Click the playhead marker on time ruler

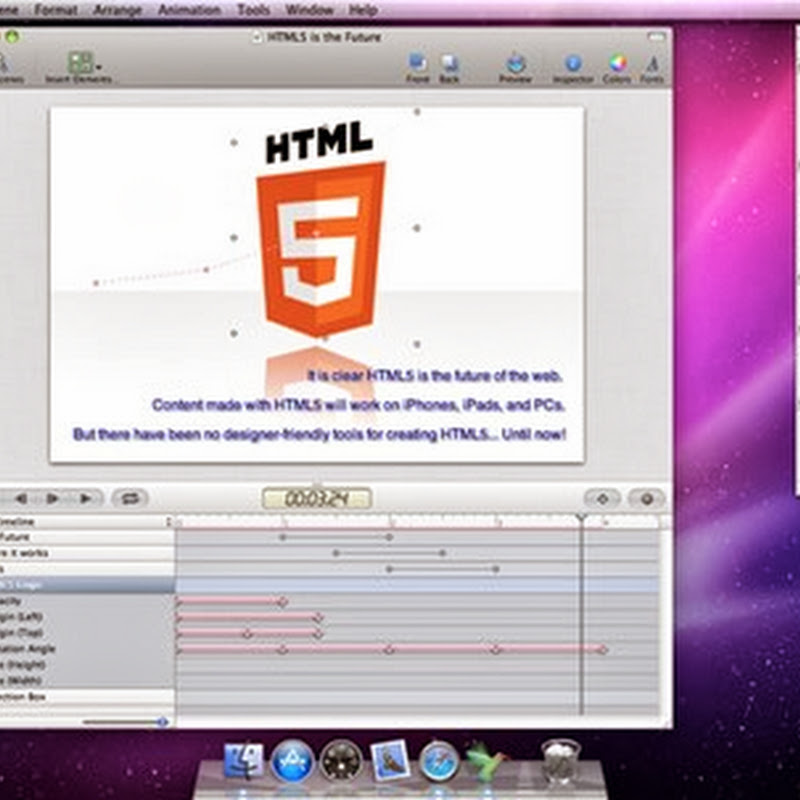pyautogui.click(x=581, y=519)
